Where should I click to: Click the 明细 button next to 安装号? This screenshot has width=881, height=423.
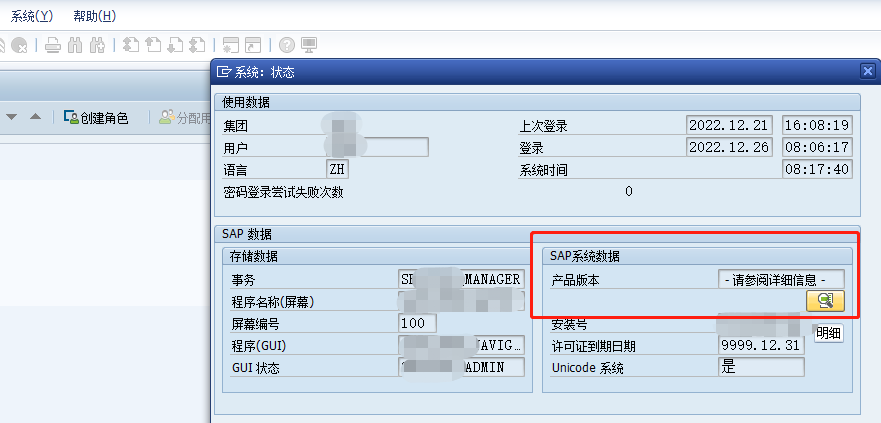coord(829,333)
